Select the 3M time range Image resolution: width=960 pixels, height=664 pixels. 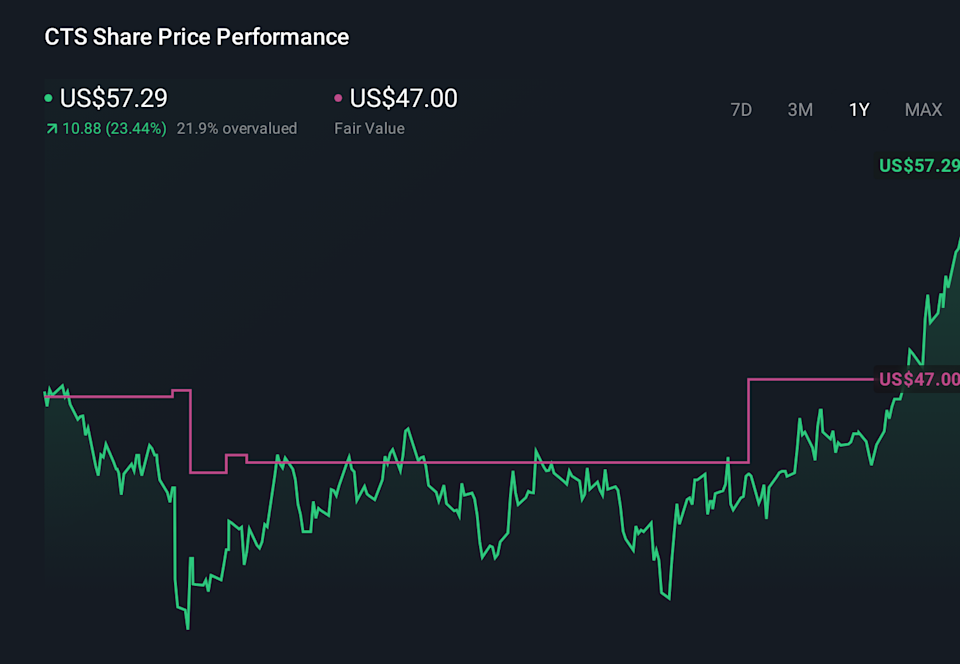[x=800, y=110]
